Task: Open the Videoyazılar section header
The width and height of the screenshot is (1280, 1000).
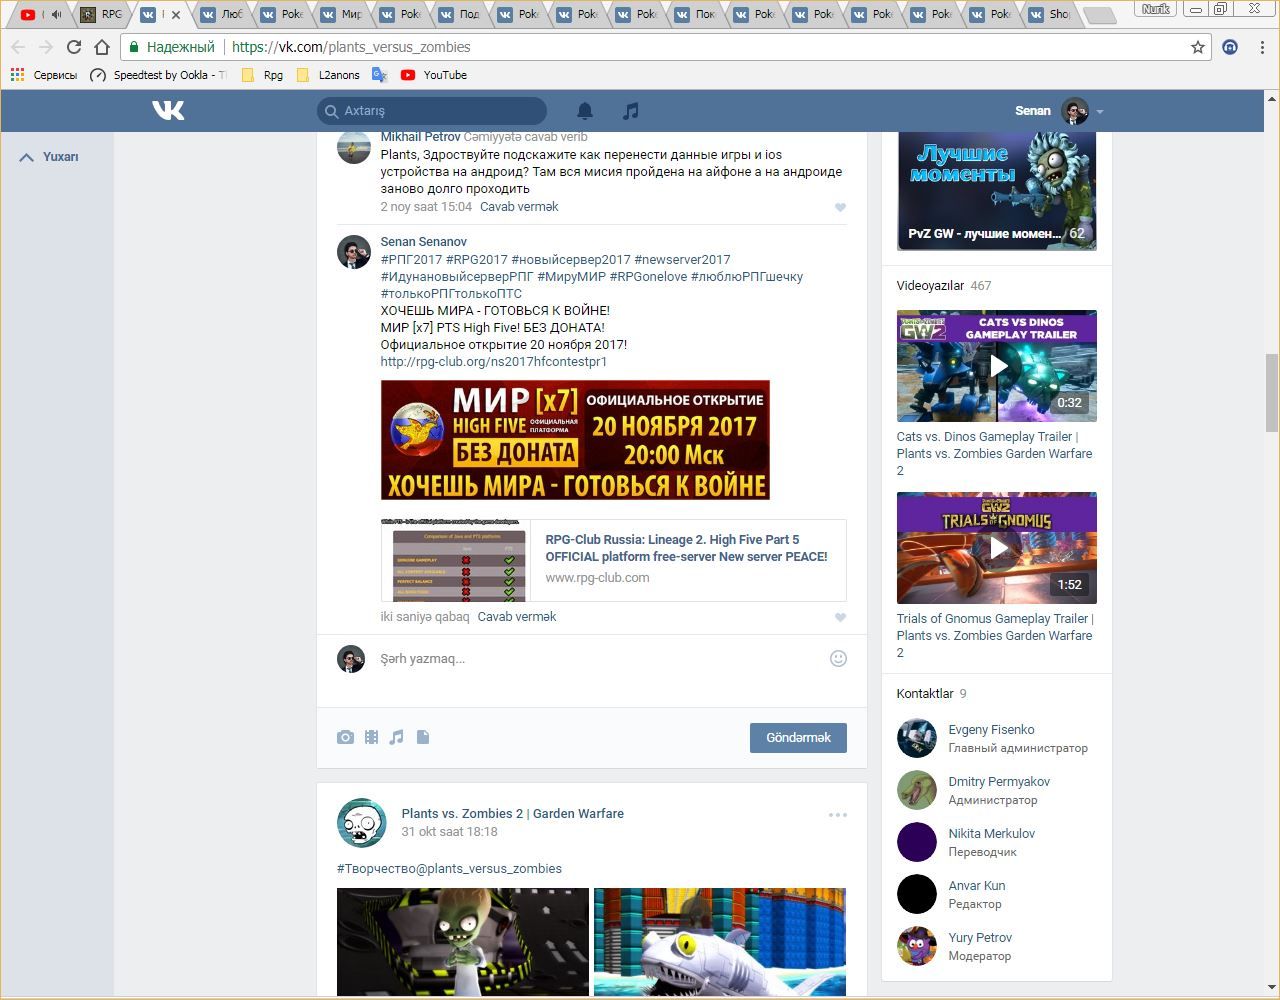Action: (944, 286)
